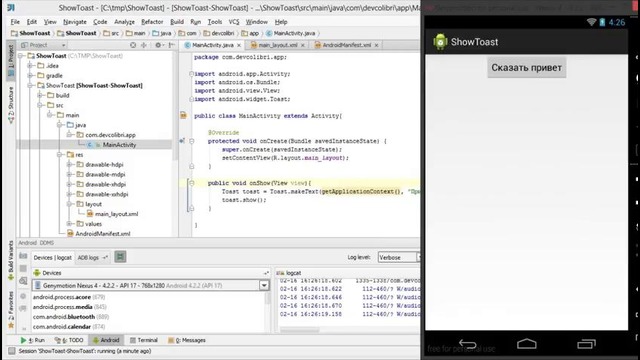Toggle the 1: Project side tool window
The height and width of the screenshot is (360, 640).
(x=11, y=61)
